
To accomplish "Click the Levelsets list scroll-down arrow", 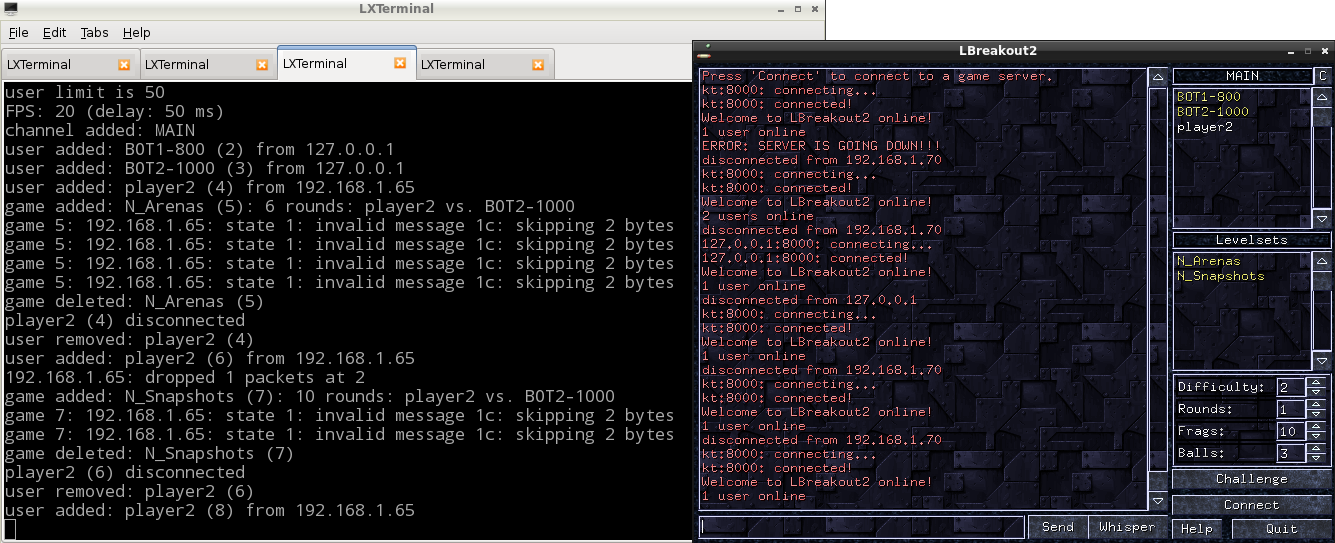I will point(1322,361).
